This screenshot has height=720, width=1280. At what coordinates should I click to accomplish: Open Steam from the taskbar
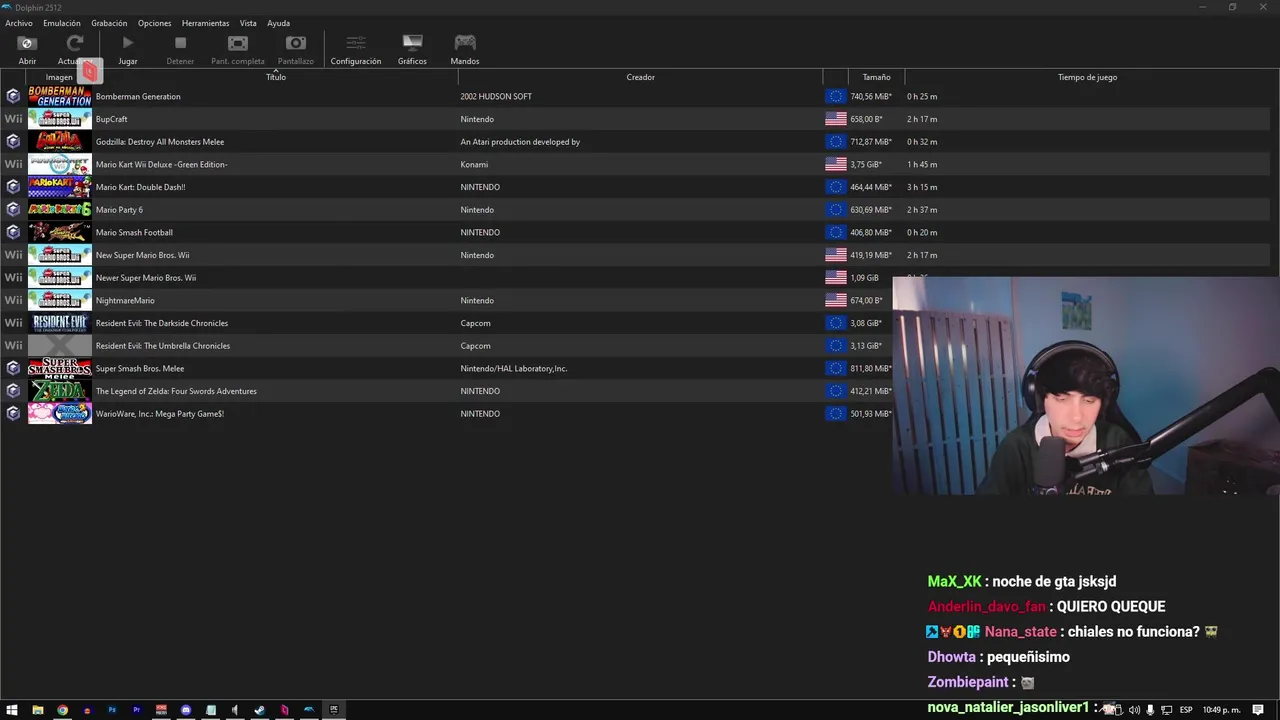pos(260,710)
